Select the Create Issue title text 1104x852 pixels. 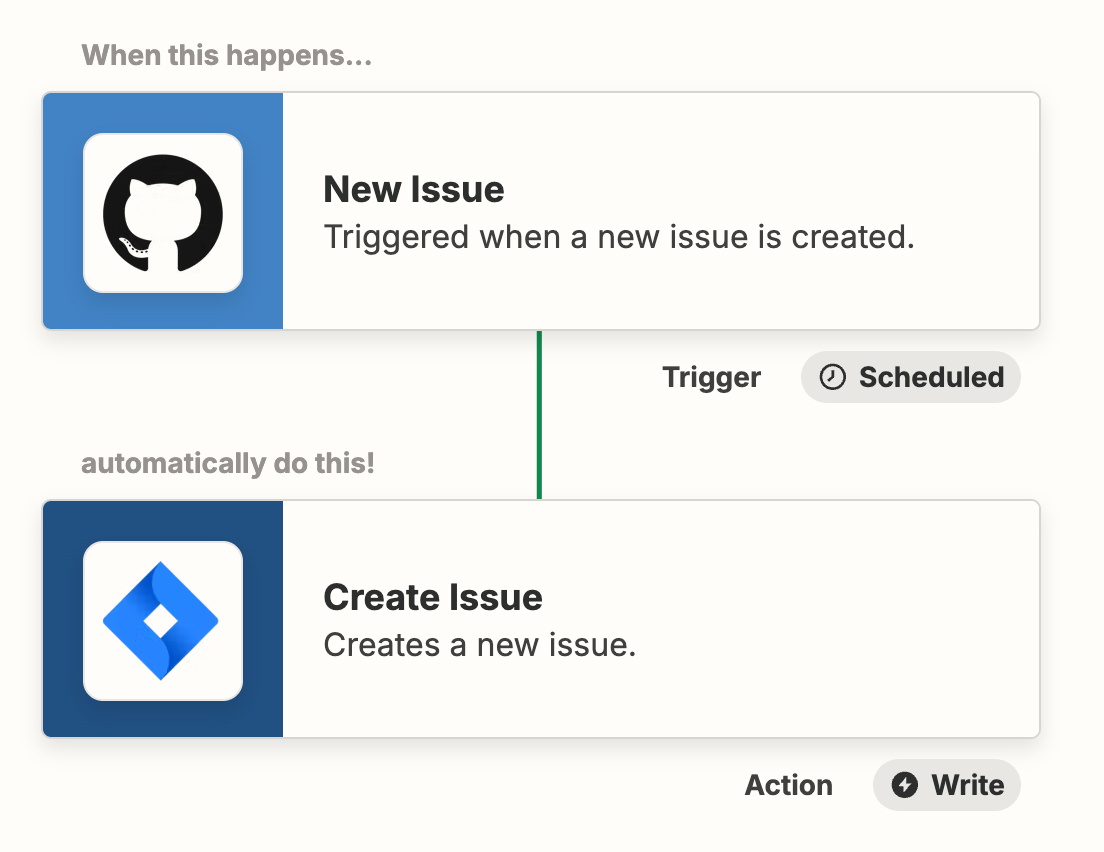(x=433, y=597)
